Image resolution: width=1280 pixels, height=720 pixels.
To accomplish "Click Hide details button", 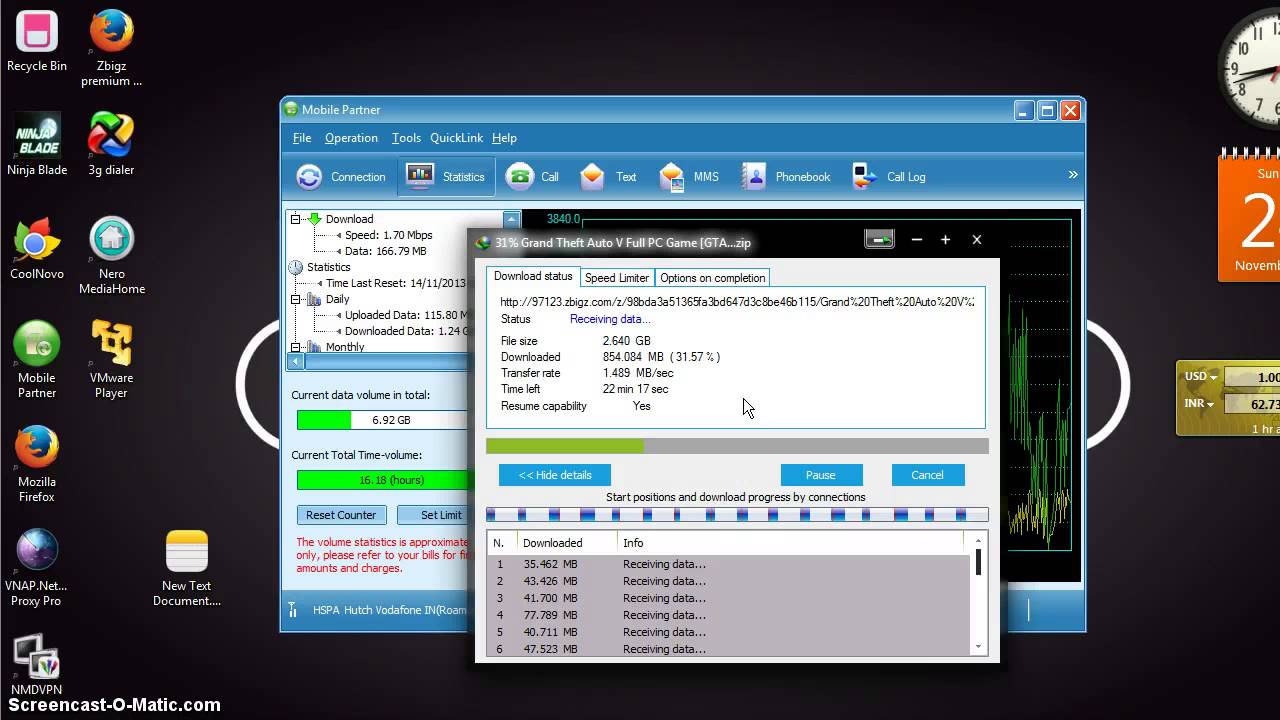I will click(x=555, y=475).
